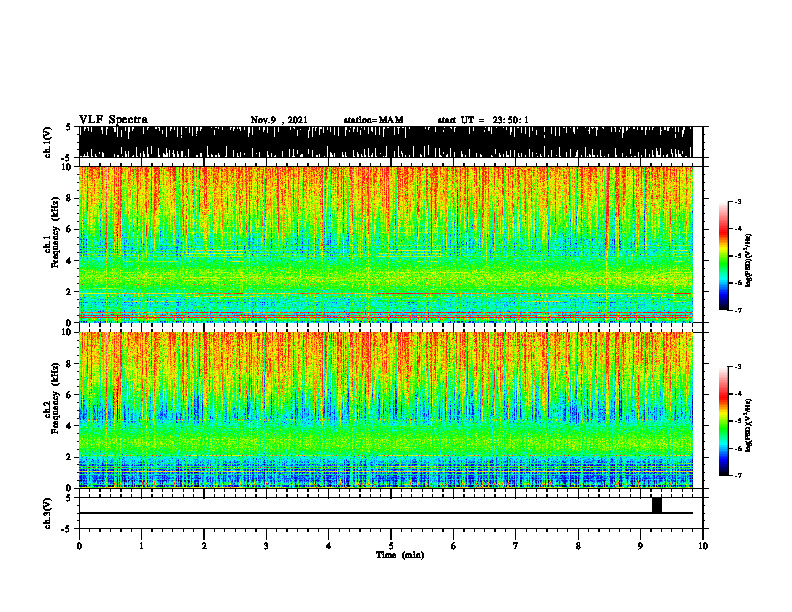Click the "-7" label on ch.1 color bar
This screenshot has height=612, width=792.
[x=738, y=310]
